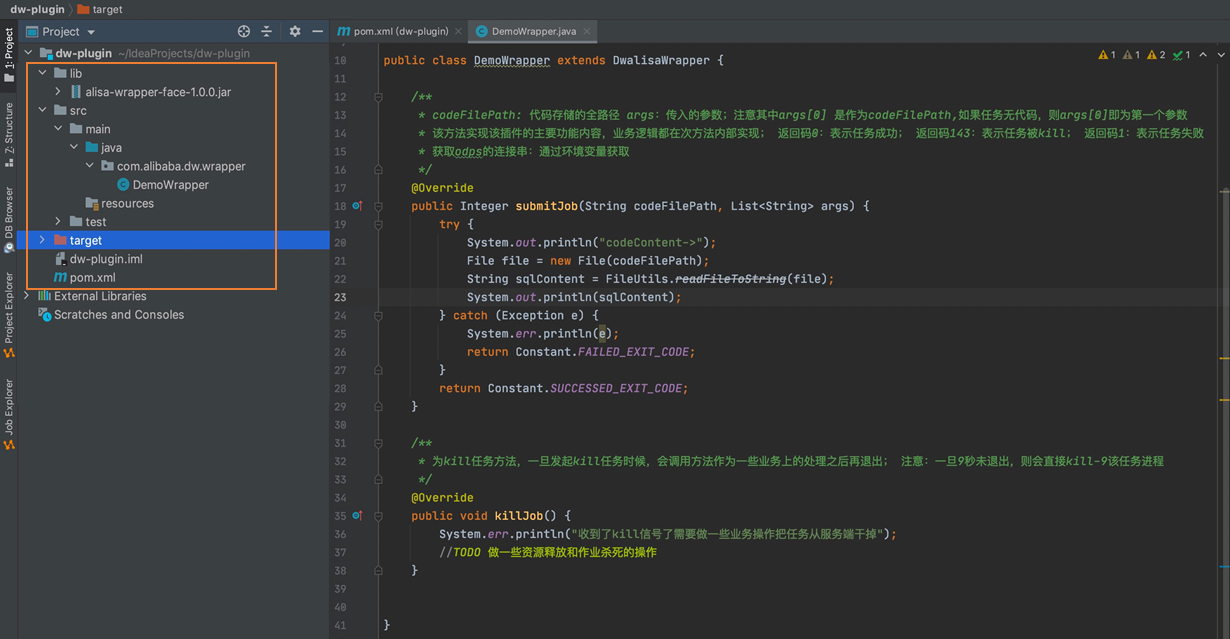
Task: Click the Scratches and Consoles icon
Action: pos(44,314)
